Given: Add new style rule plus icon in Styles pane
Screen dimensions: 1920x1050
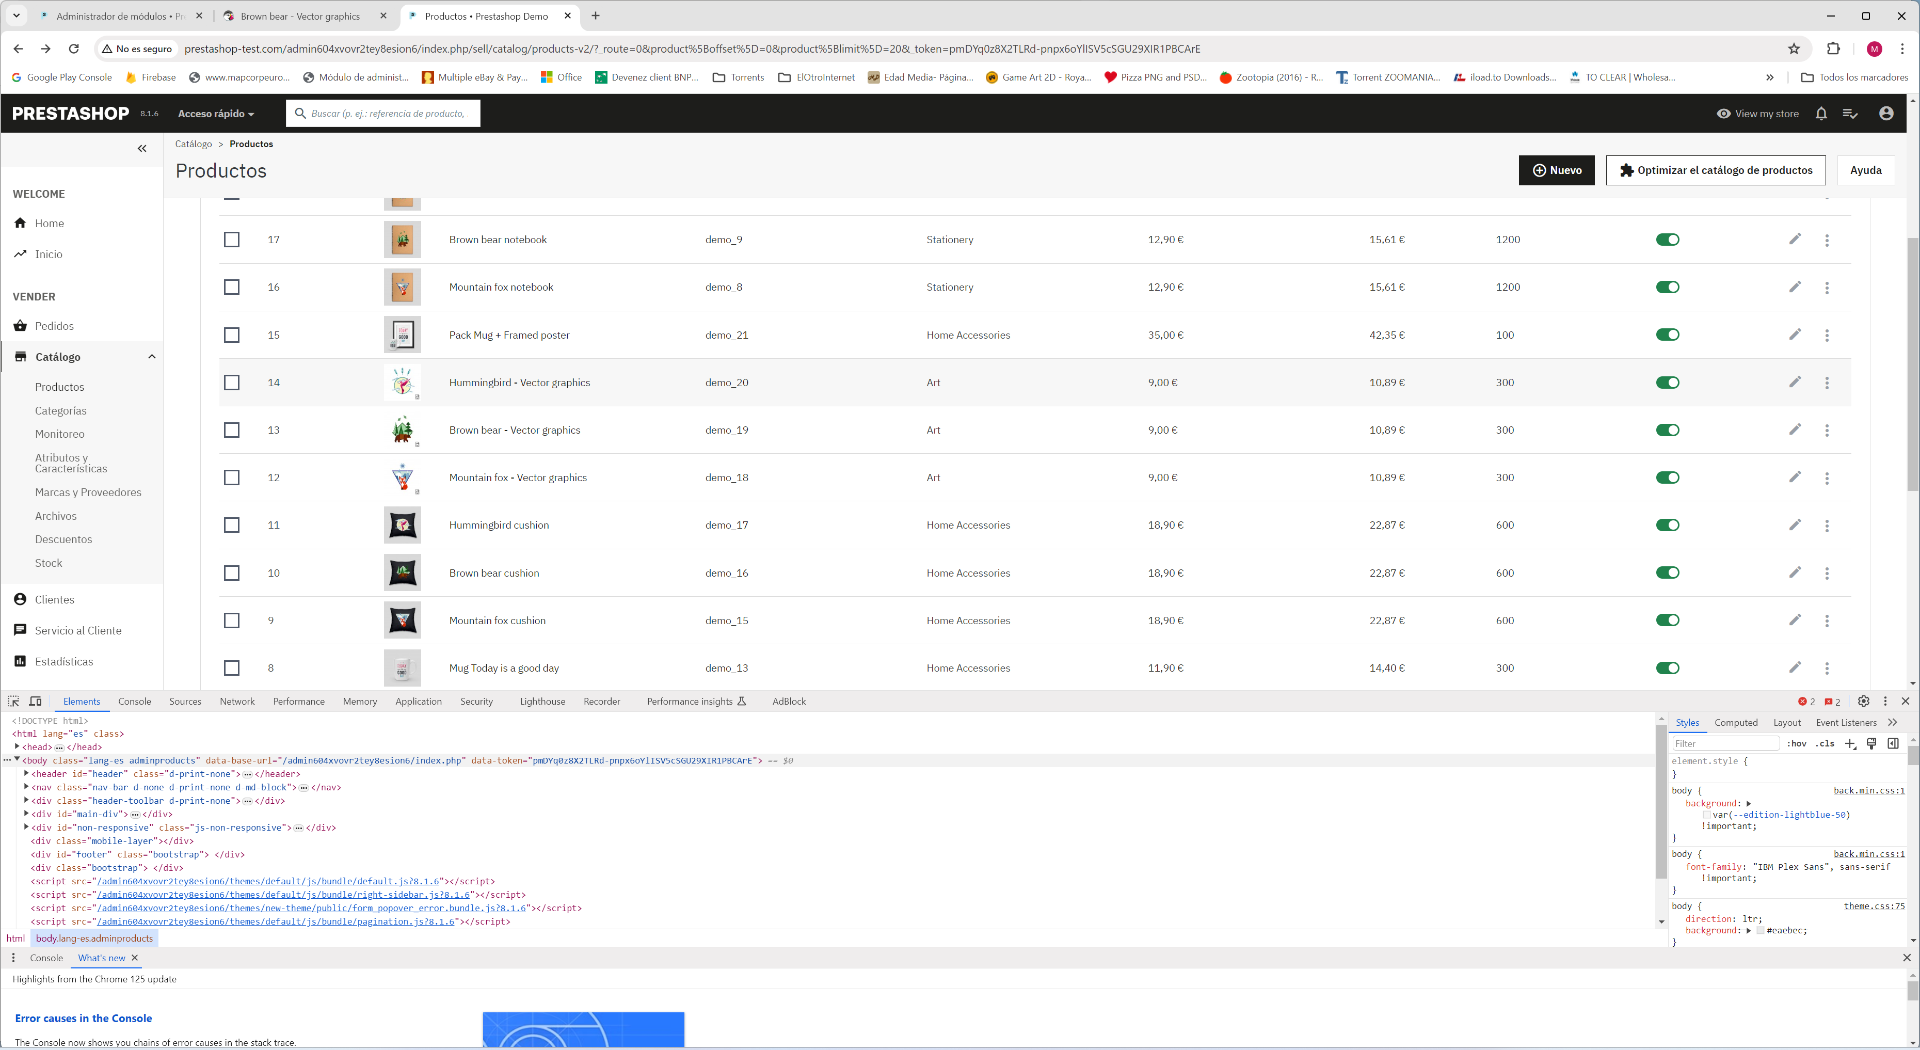Looking at the screenshot, I should click(1850, 743).
